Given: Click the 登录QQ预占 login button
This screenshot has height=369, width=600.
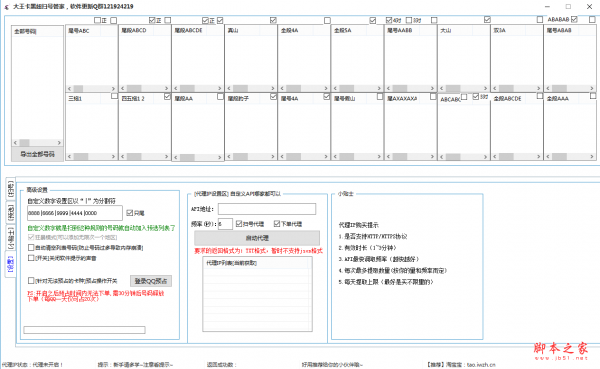Looking at the screenshot, I should coord(151,281).
